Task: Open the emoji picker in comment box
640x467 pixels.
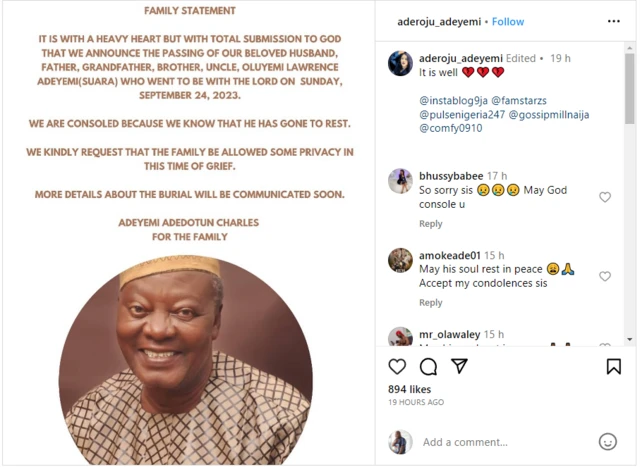Action: (607, 441)
